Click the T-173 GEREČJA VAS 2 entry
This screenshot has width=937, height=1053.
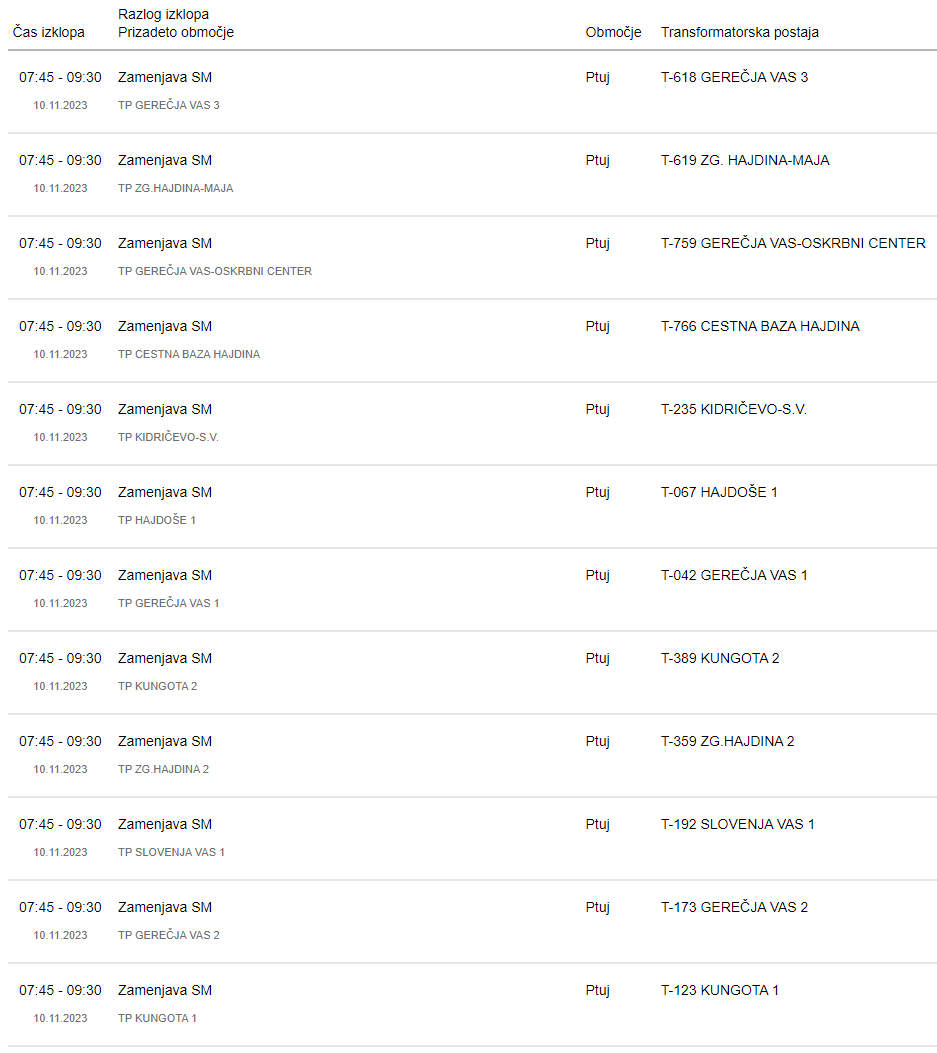pyautogui.click(x=734, y=907)
